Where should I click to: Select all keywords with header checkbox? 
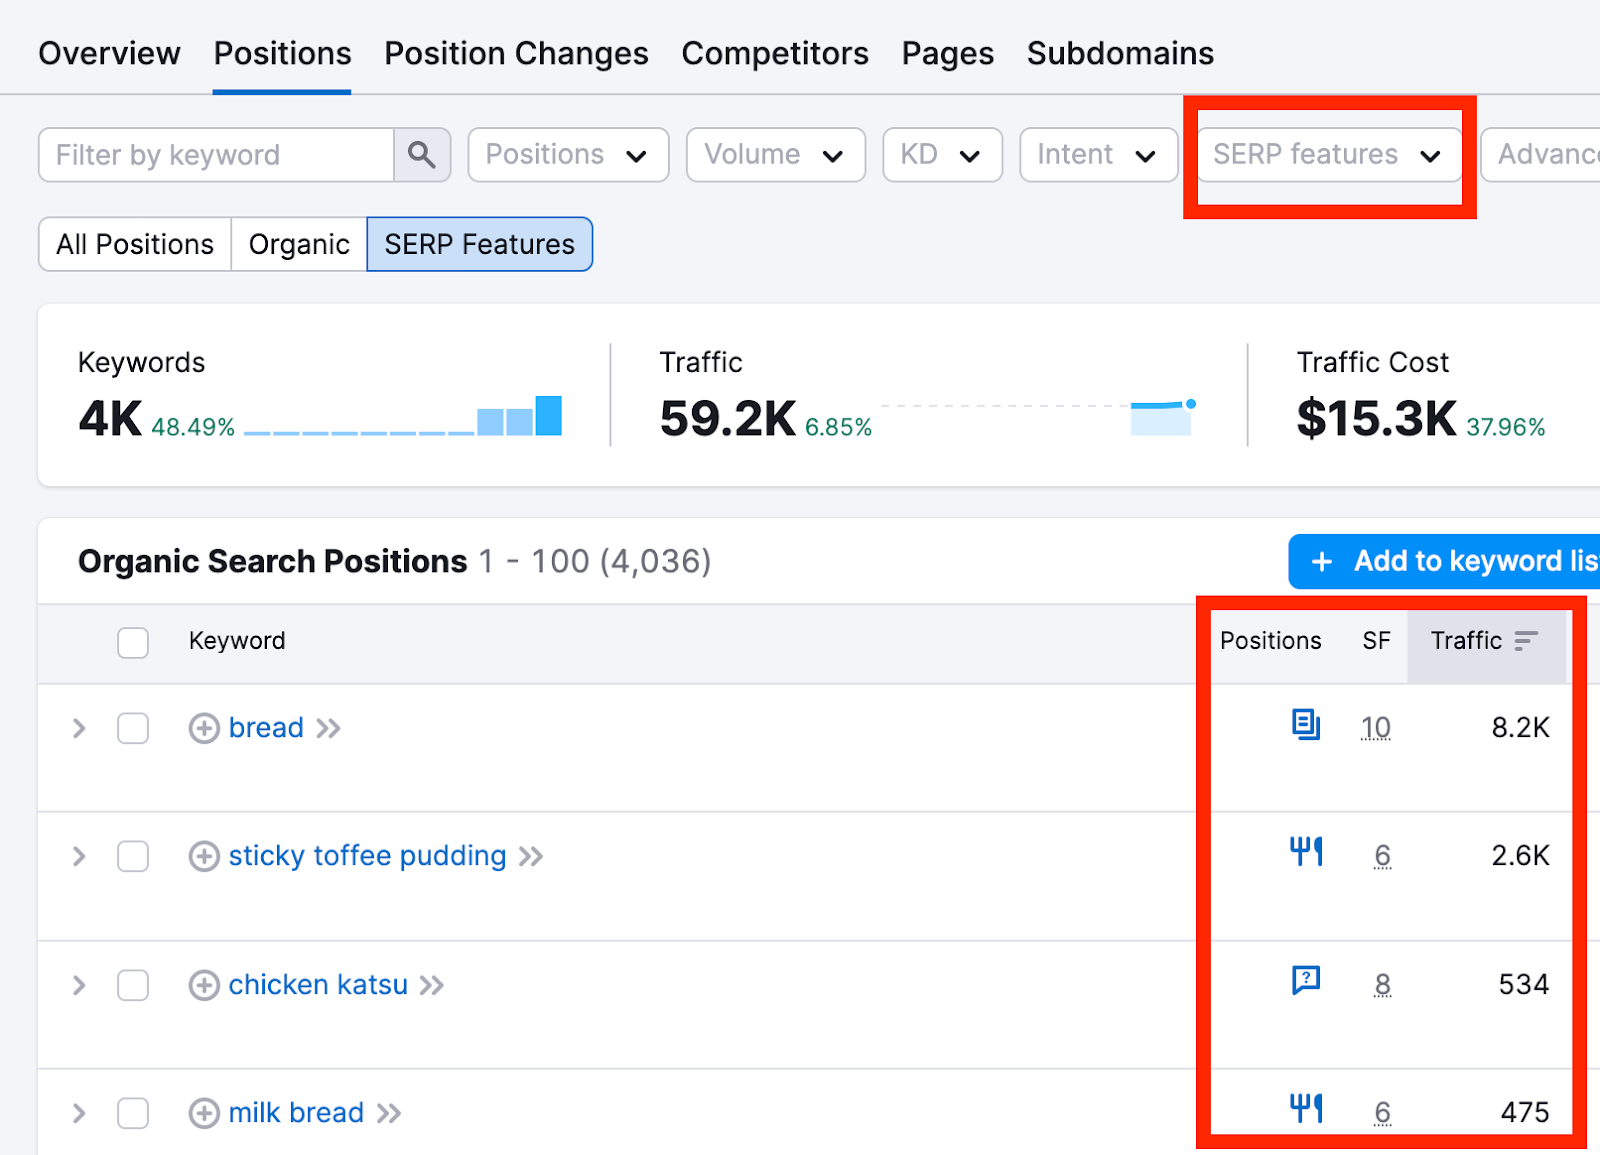tap(133, 642)
